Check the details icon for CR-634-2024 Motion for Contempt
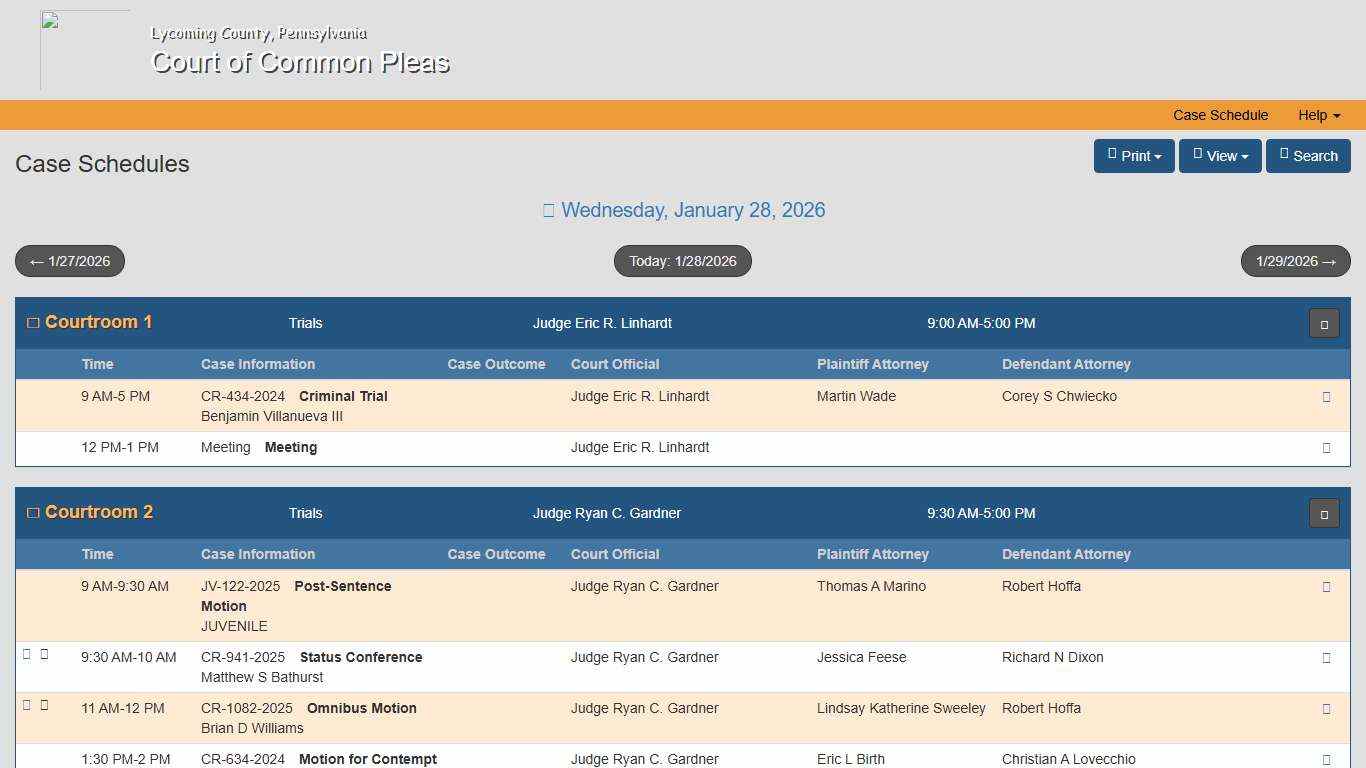Image resolution: width=1366 pixels, height=768 pixels. 1326,759
